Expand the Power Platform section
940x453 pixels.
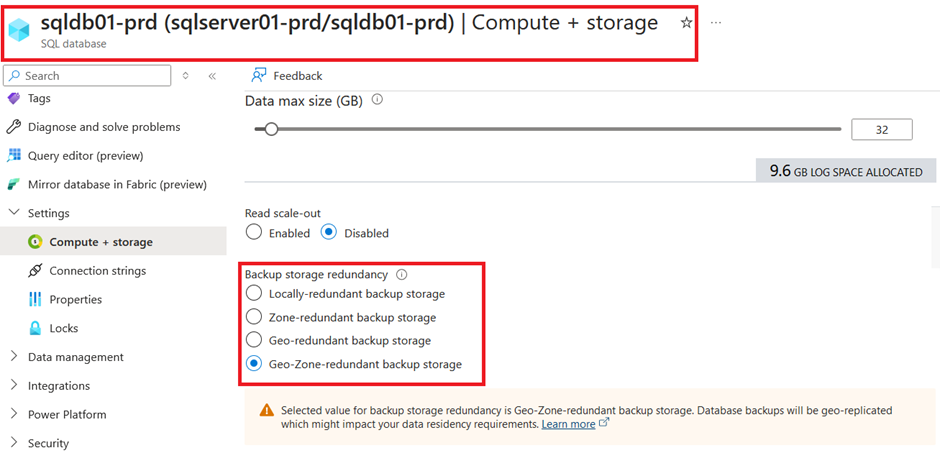tap(14, 415)
